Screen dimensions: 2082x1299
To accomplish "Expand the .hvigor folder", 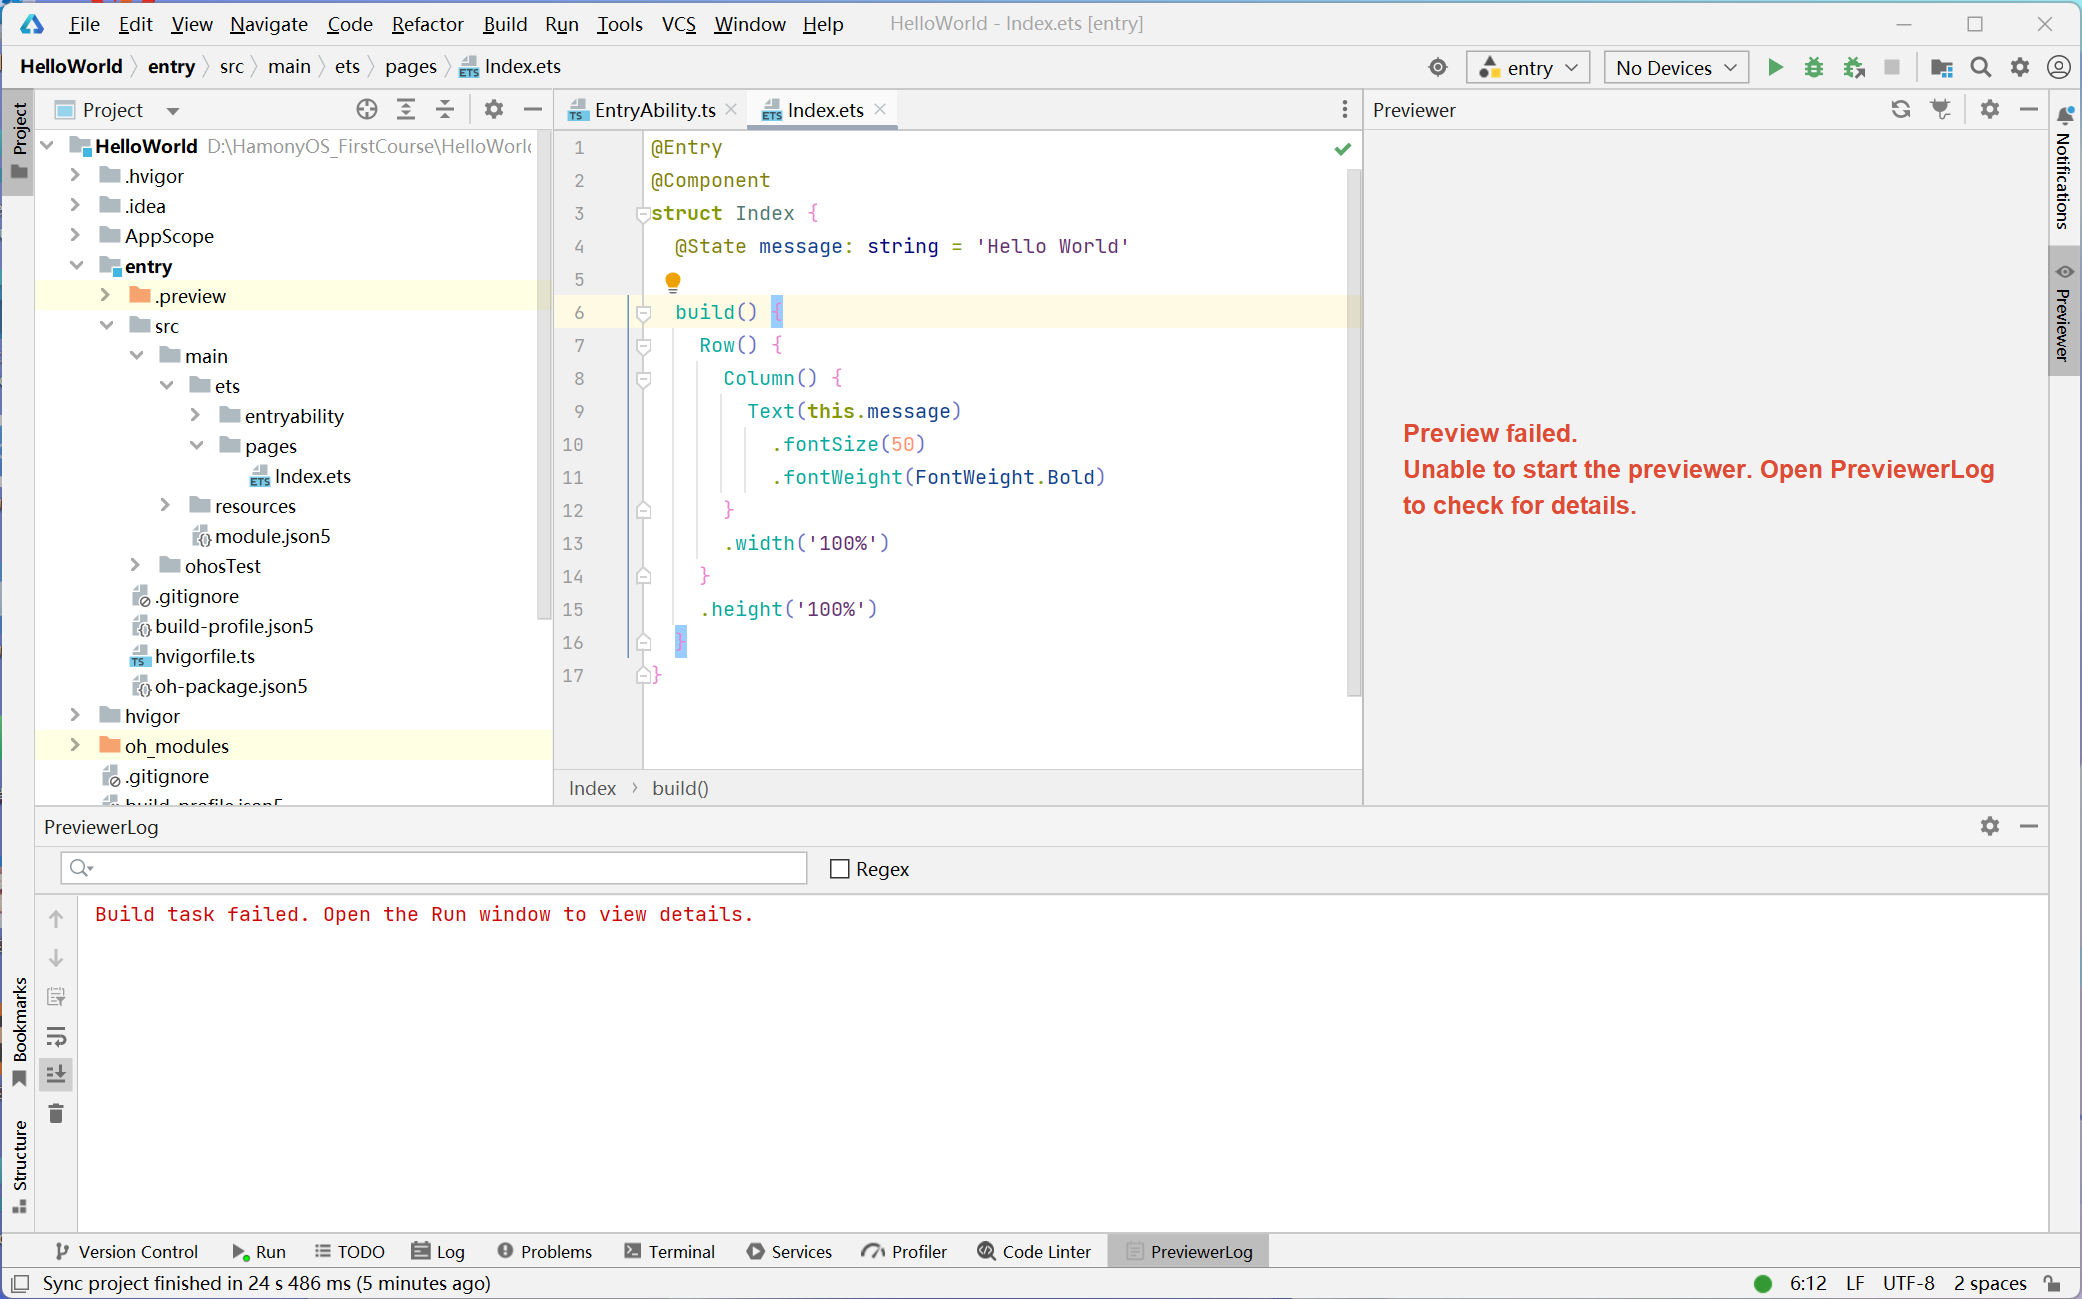I will [75, 175].
